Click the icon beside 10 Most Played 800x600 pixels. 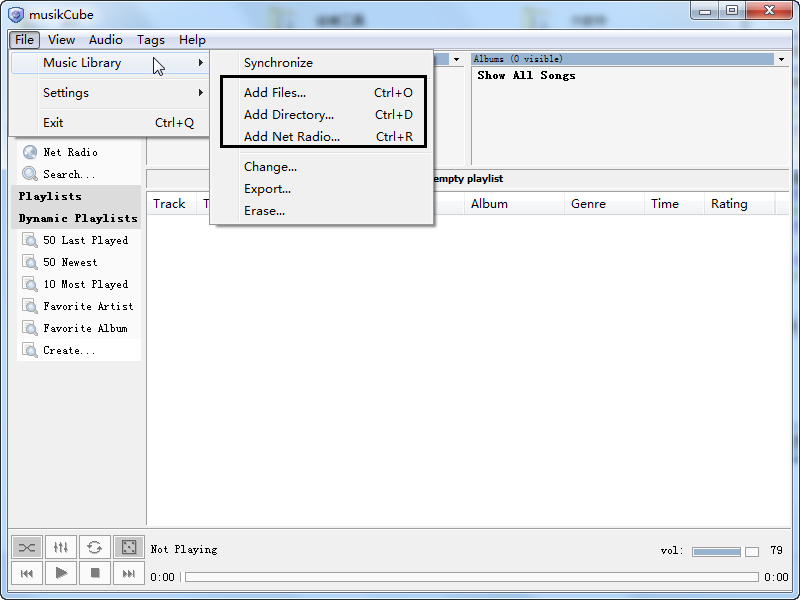point(30,284)
